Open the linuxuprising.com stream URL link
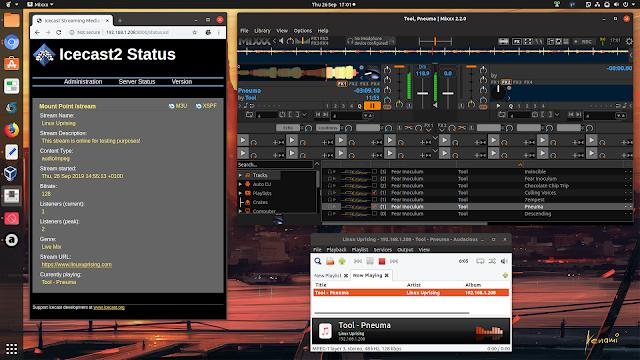Image resolution: width=640 pixels, height=360 pixels. point(77,264)
